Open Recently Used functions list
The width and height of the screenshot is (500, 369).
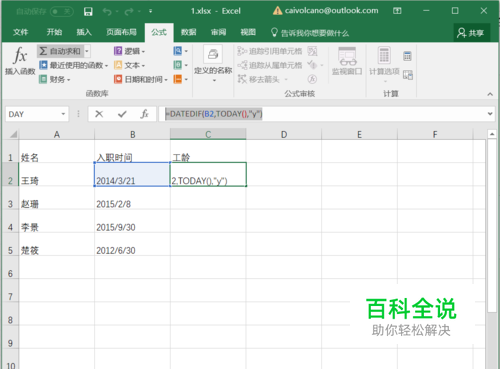[73, 65]
